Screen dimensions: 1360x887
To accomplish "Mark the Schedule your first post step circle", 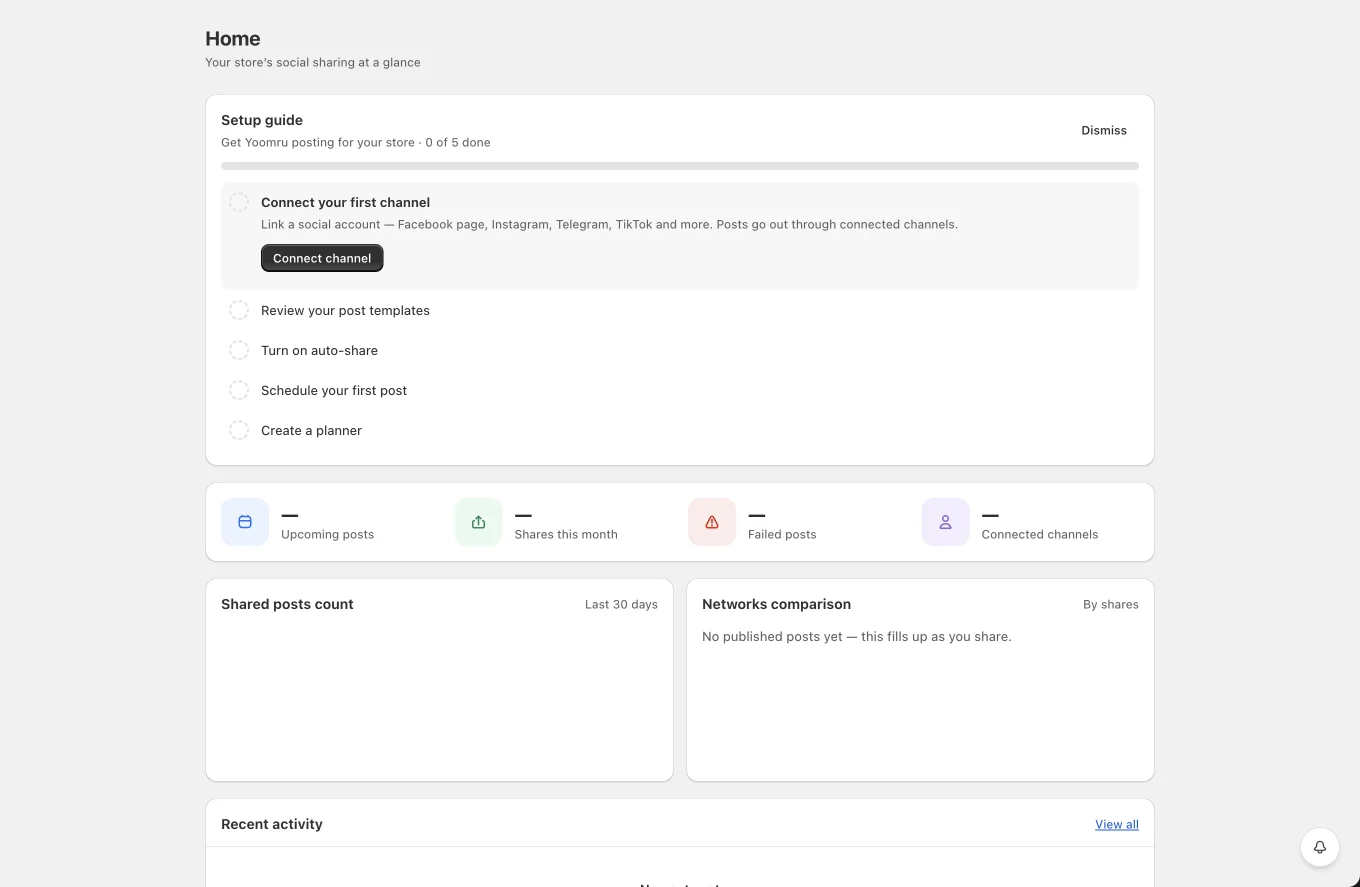I will 239,390.
